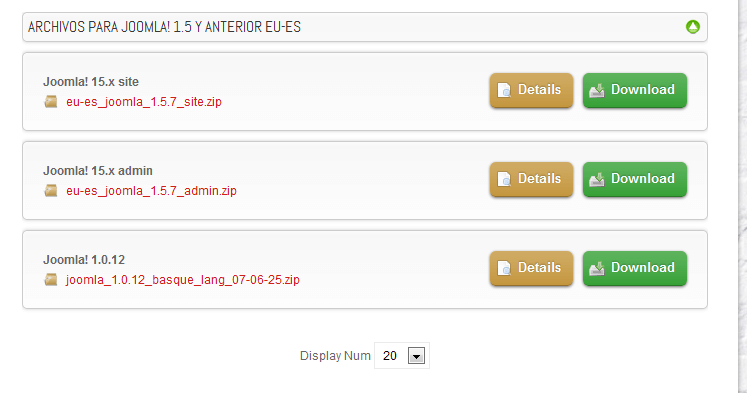
Task: Click document icon in Joomla 15.x site Details
Action: click(x=504, y=90)
